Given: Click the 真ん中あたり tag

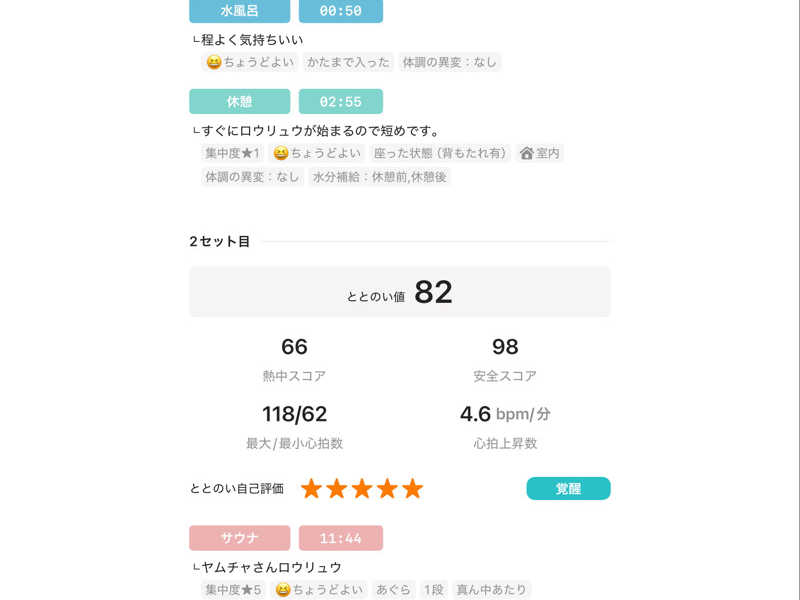Looking at the screenshot, I should (491, 590).
